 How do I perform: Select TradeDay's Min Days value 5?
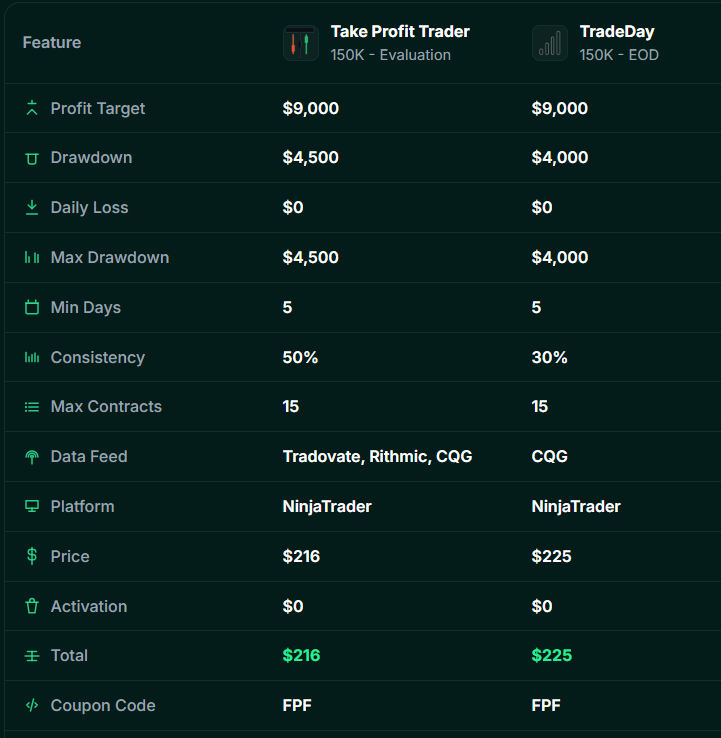pyautogui.click(x=536, y=308)
